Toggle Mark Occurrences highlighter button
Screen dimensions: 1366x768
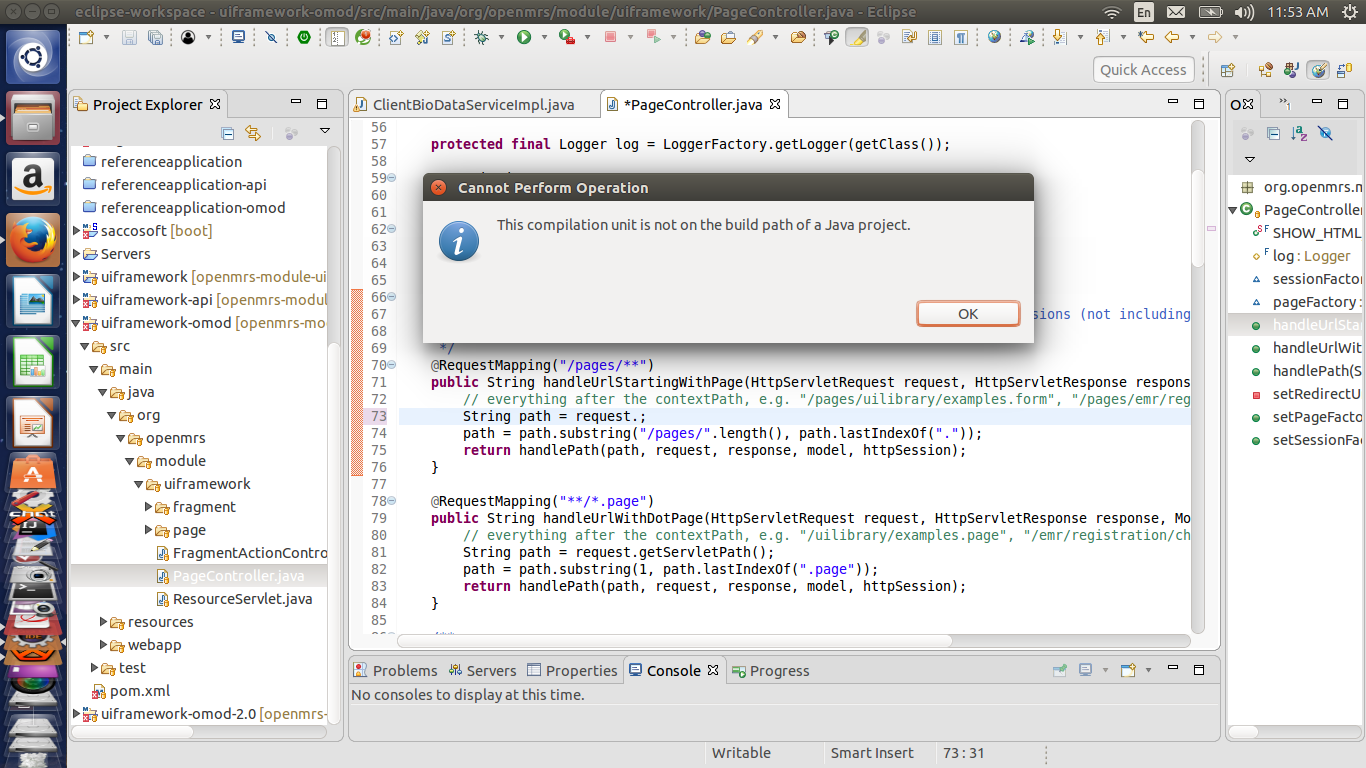(x=857, y=37)
